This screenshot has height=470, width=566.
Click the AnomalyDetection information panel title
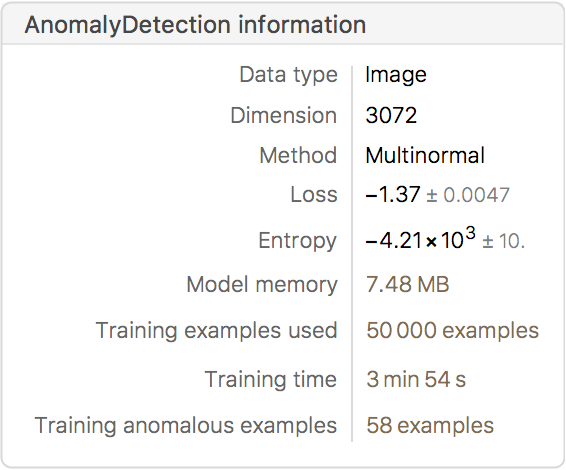195,25
